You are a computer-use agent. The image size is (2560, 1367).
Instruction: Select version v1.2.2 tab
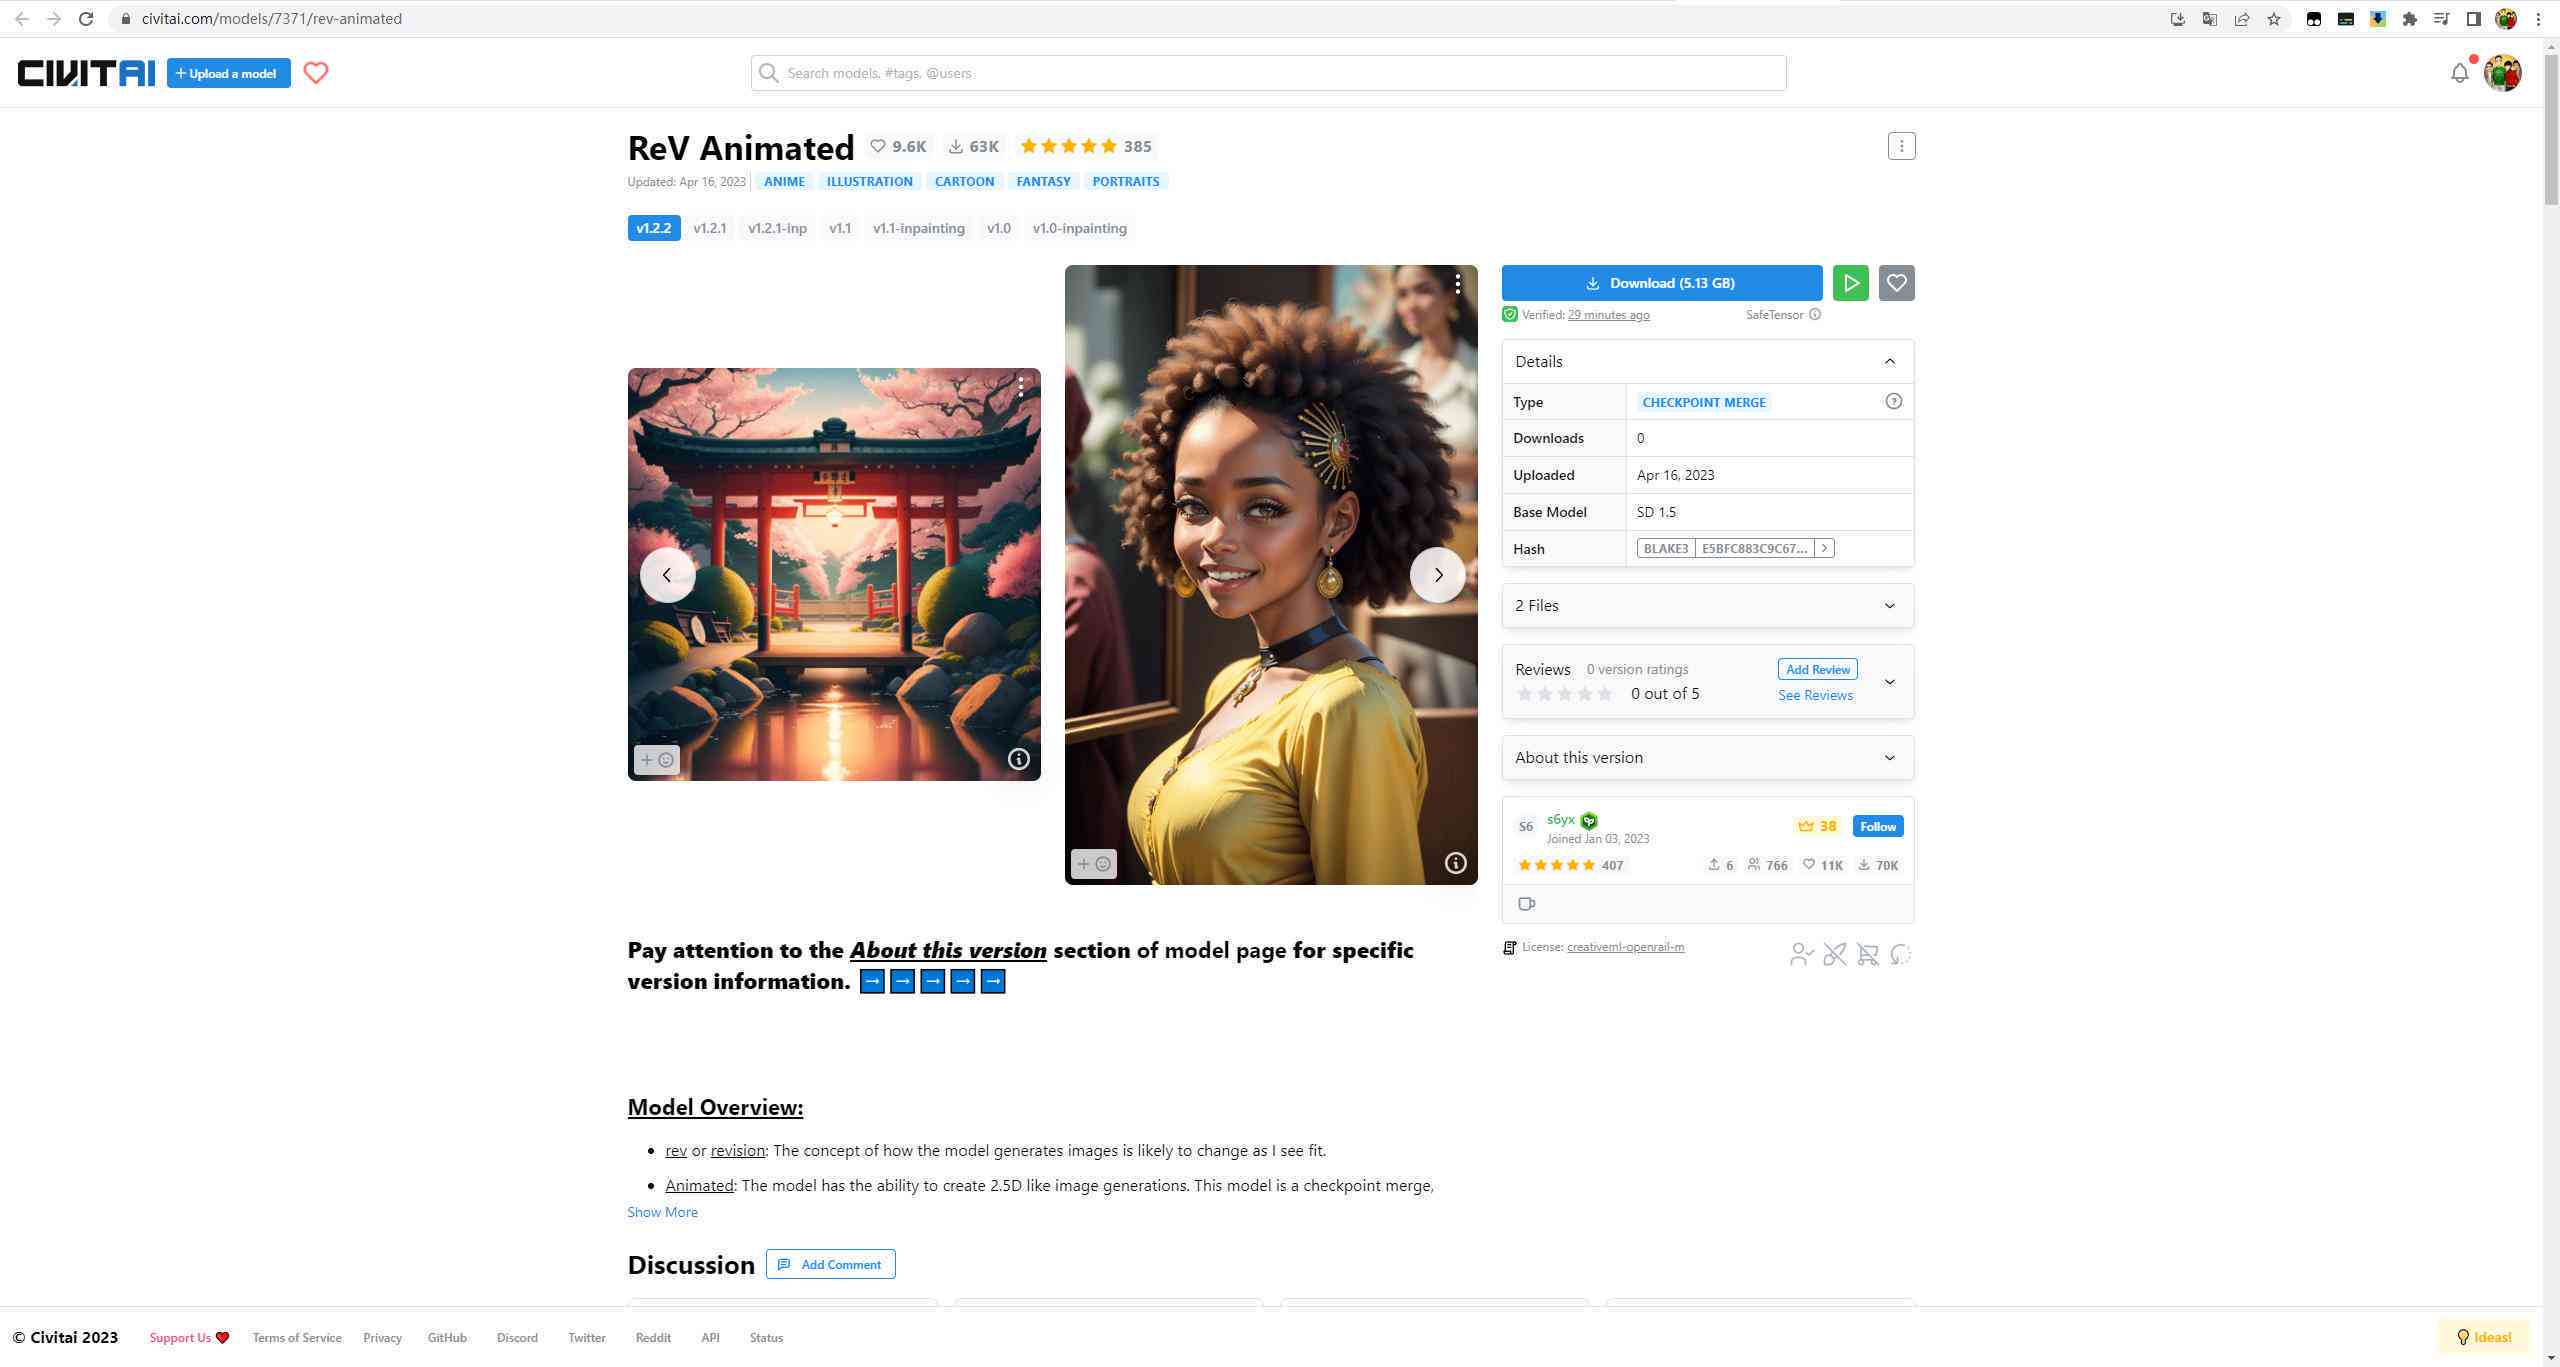pyautogui.click(x=654, y=228)
